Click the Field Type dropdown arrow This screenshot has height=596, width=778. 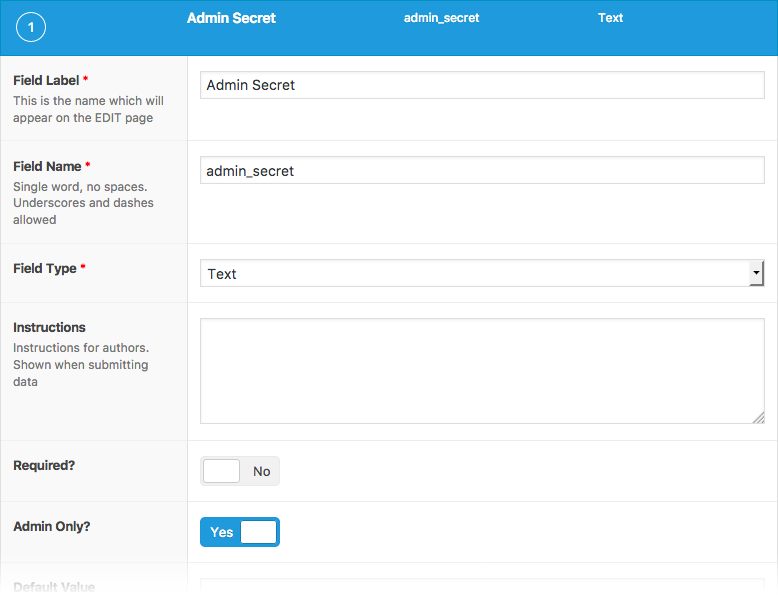click(757, 273)
